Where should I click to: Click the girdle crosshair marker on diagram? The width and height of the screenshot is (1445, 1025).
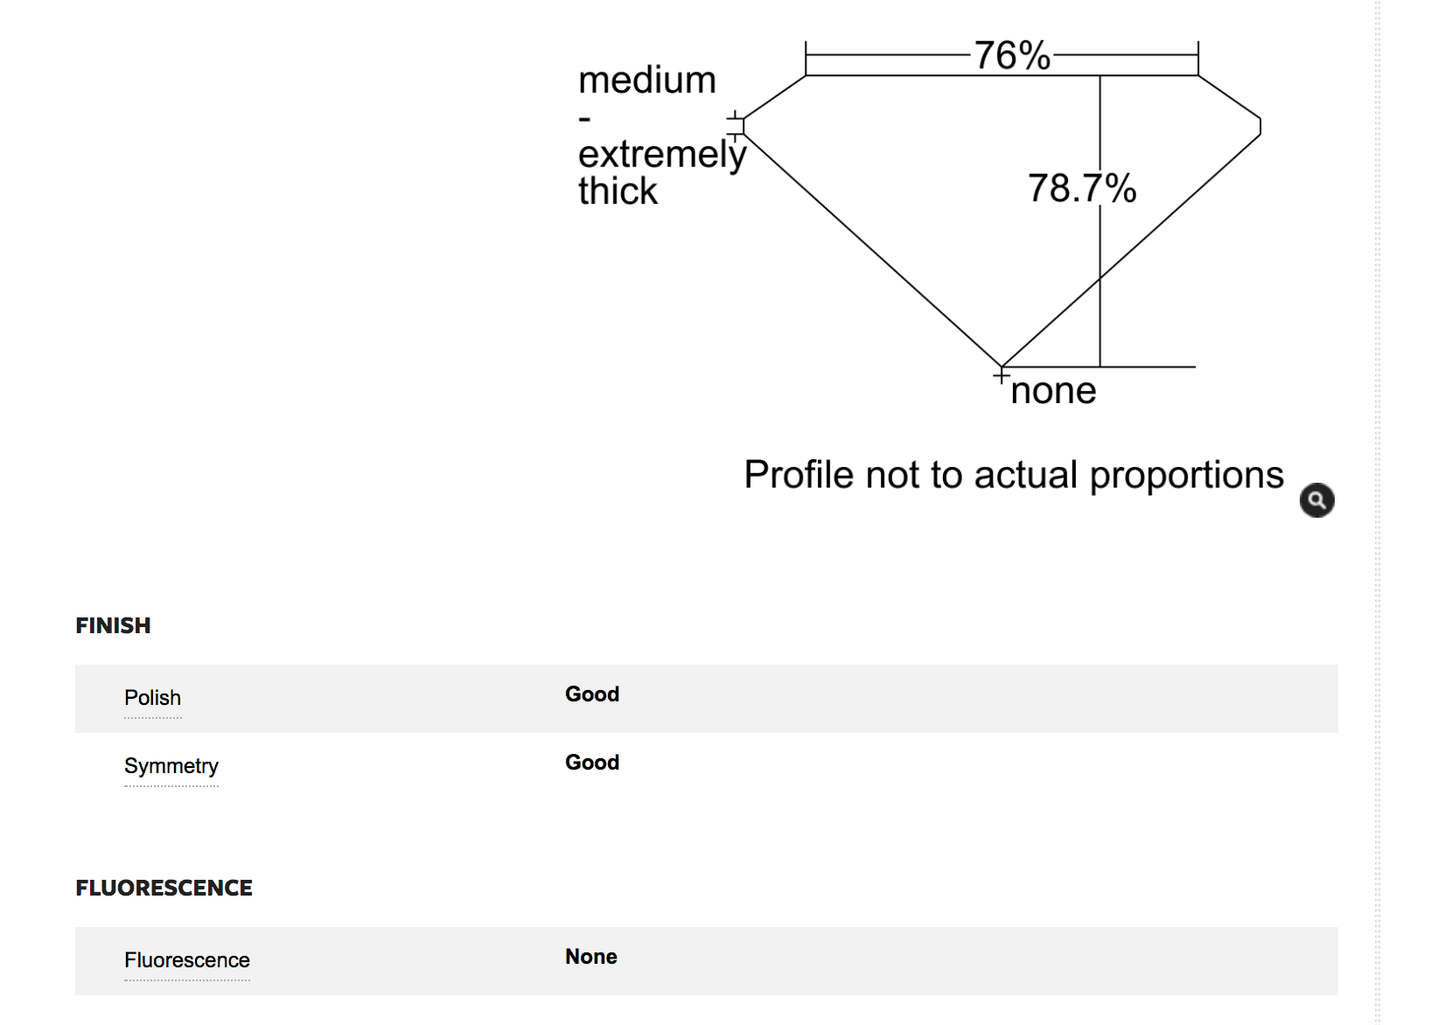click(x=735, y=124)
